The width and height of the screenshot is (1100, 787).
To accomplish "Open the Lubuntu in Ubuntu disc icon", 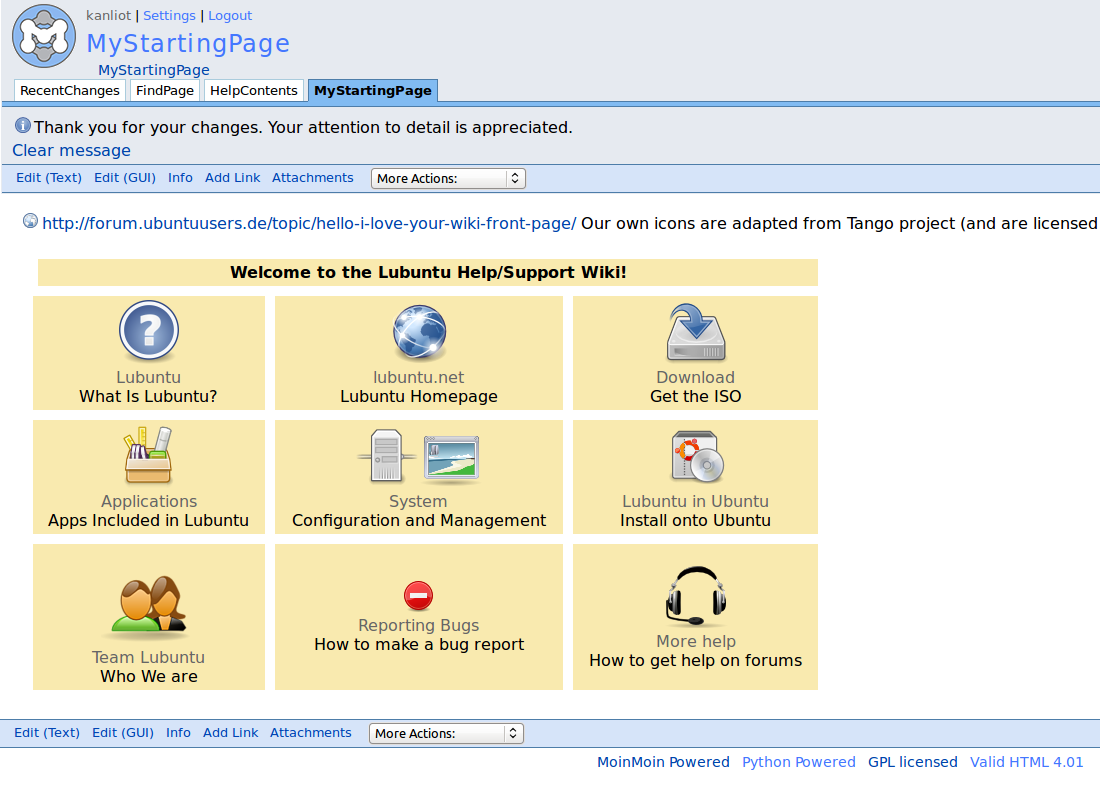I will pos(696,457).
